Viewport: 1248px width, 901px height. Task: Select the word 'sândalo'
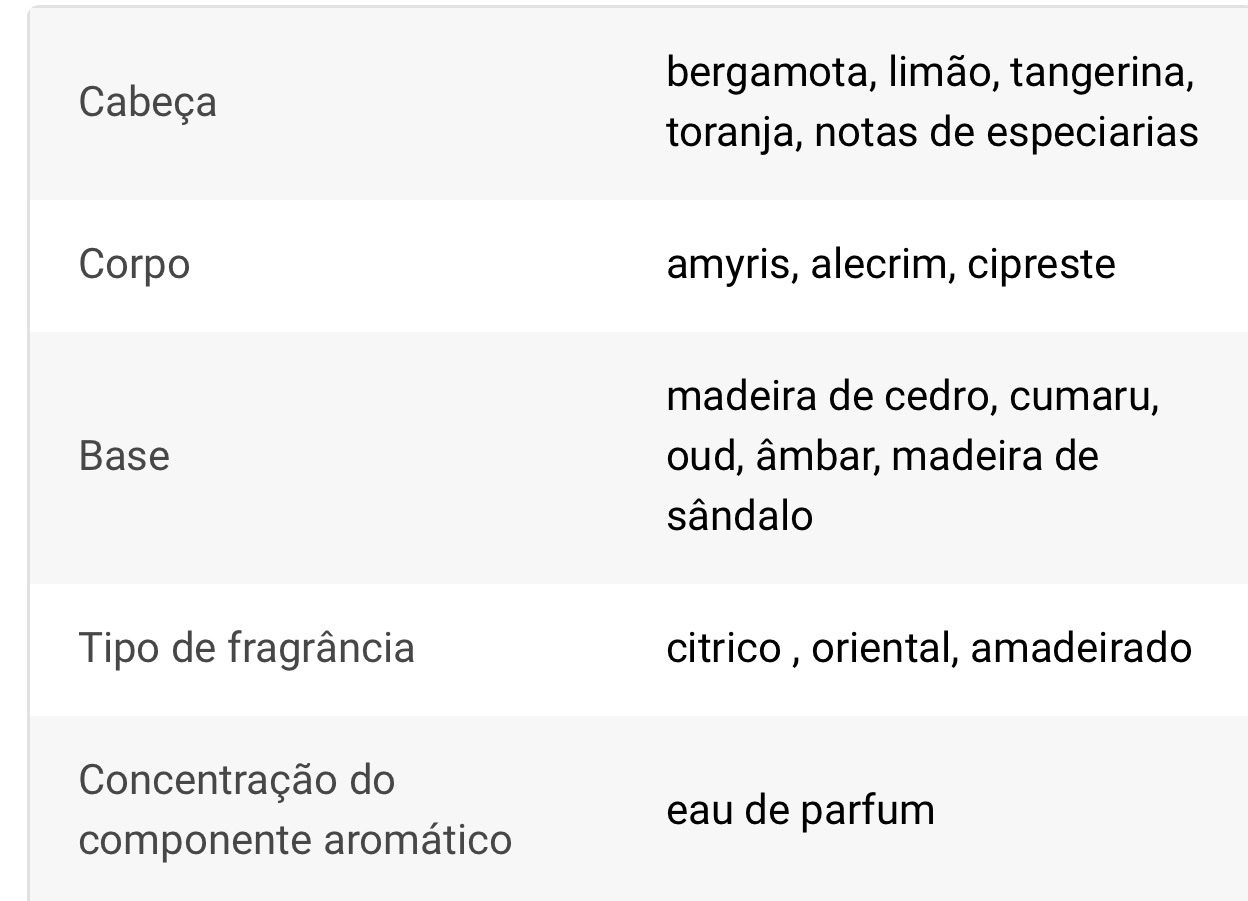tap(739, 516)
